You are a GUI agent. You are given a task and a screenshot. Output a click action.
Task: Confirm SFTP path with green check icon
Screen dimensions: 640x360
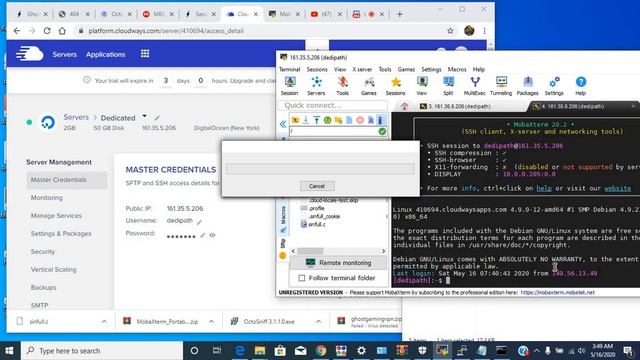382,131
